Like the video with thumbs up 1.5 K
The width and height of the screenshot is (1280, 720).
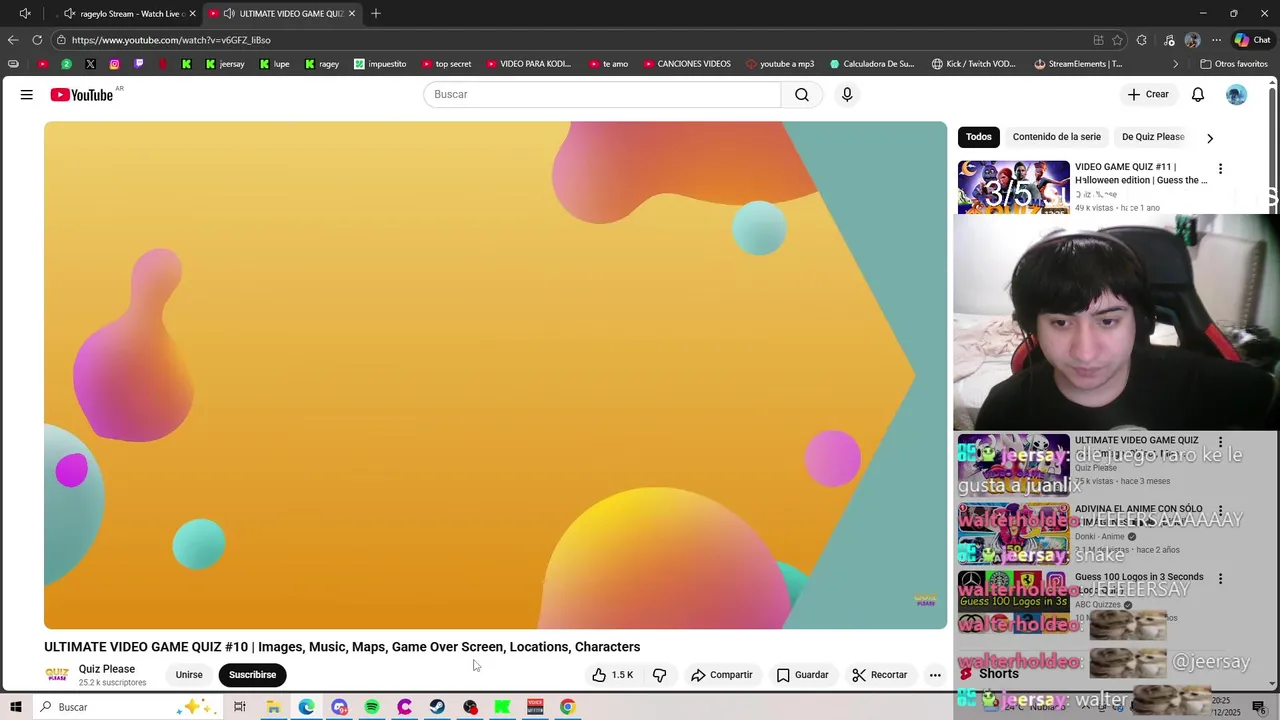pos(613,675)
